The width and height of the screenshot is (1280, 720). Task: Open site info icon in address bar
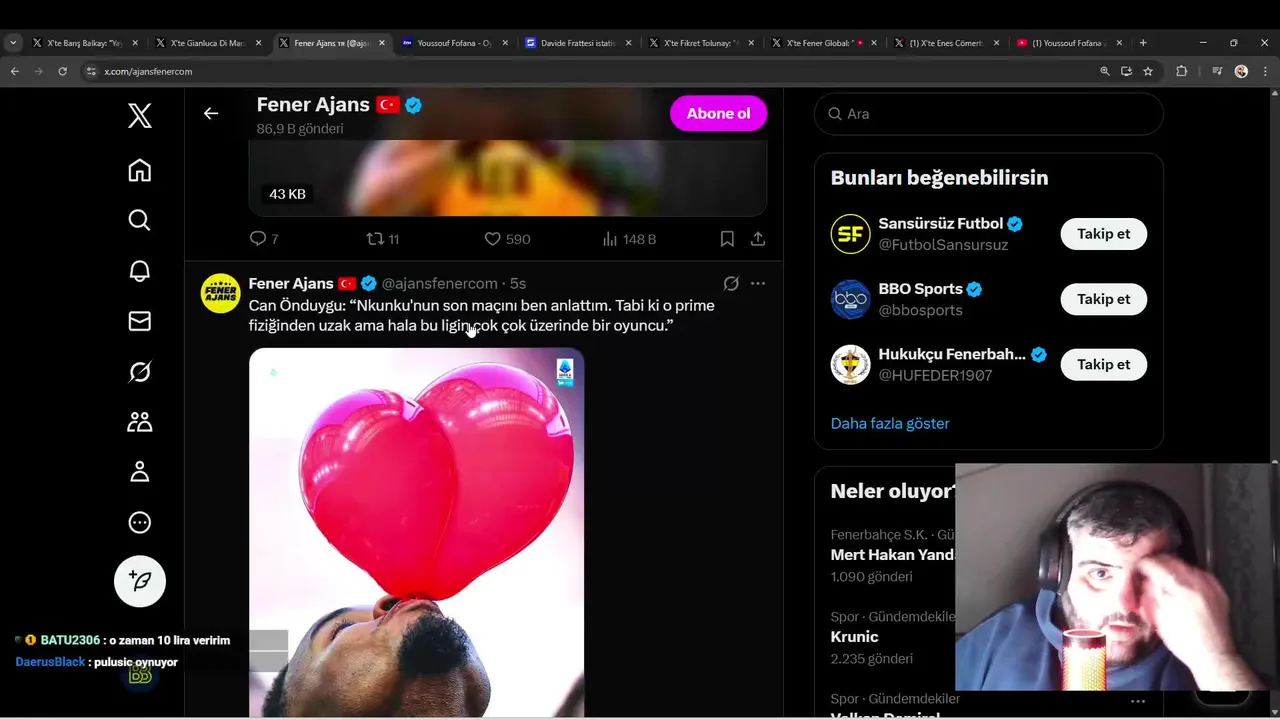point(91,71)
